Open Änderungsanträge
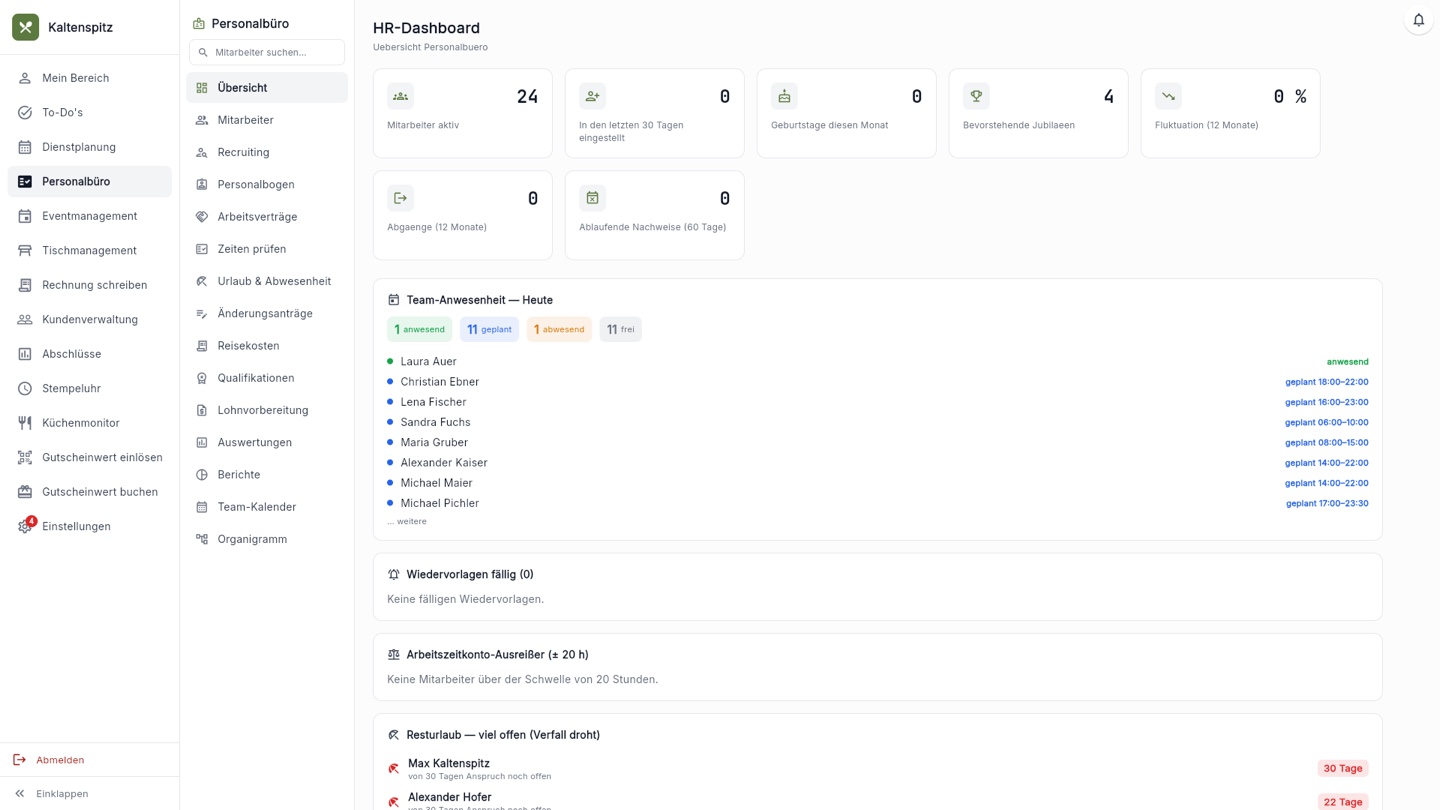Screen dimensions: 1440x810 tap(267, 313)
